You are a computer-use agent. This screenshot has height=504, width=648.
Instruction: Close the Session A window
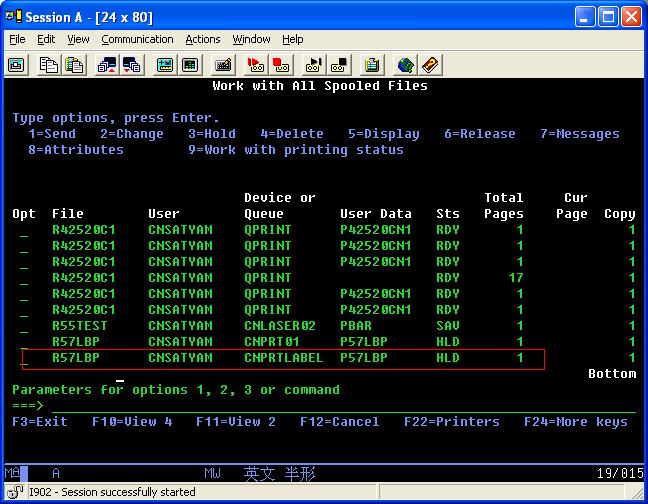coord(631,17)
